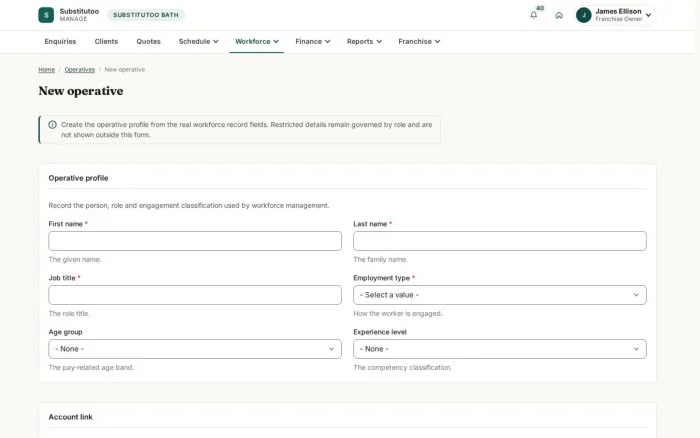Click the 'Operative profile' section heading
700x438 pixels.
pos(78,178)
